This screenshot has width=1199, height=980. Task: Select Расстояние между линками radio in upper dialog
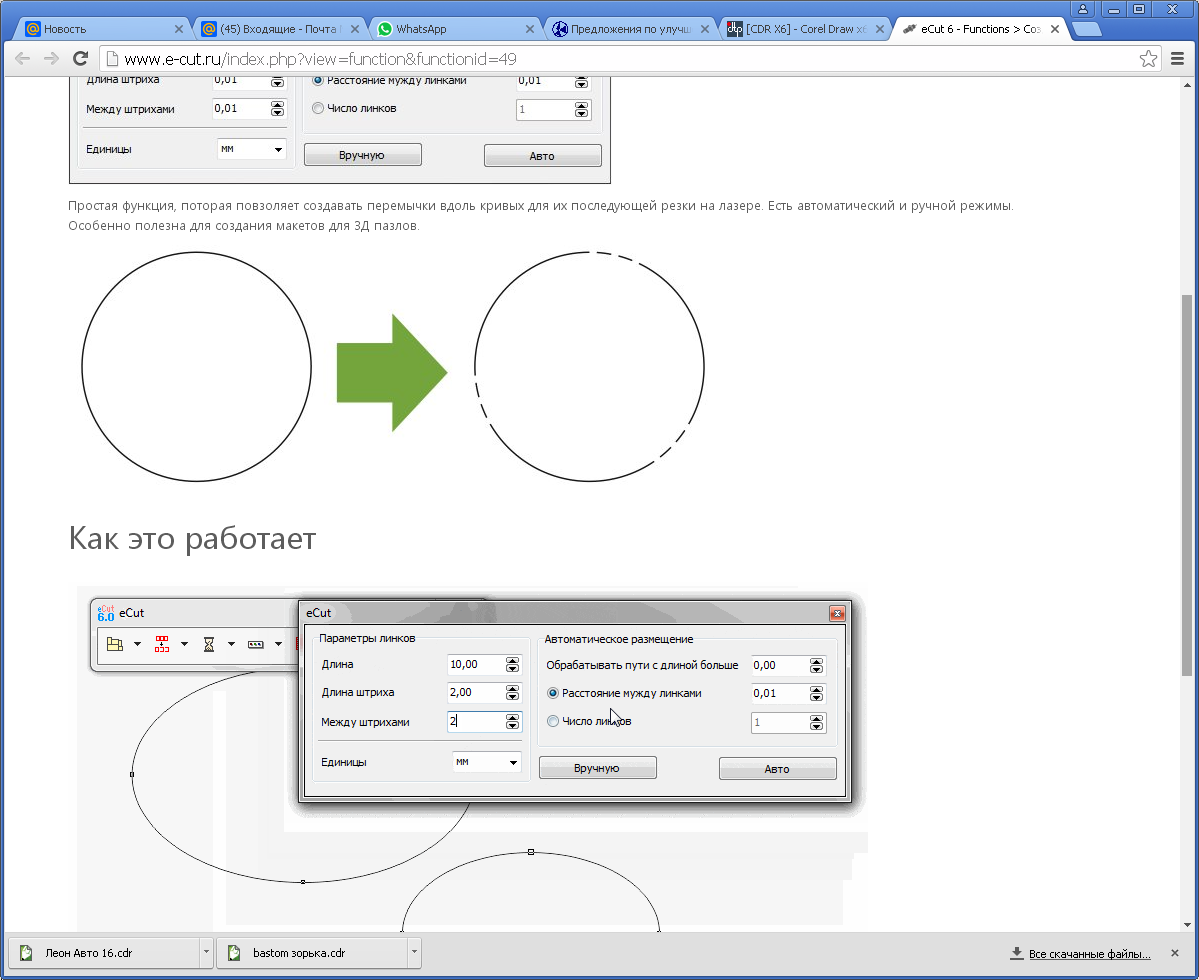(x=318, y=80)
